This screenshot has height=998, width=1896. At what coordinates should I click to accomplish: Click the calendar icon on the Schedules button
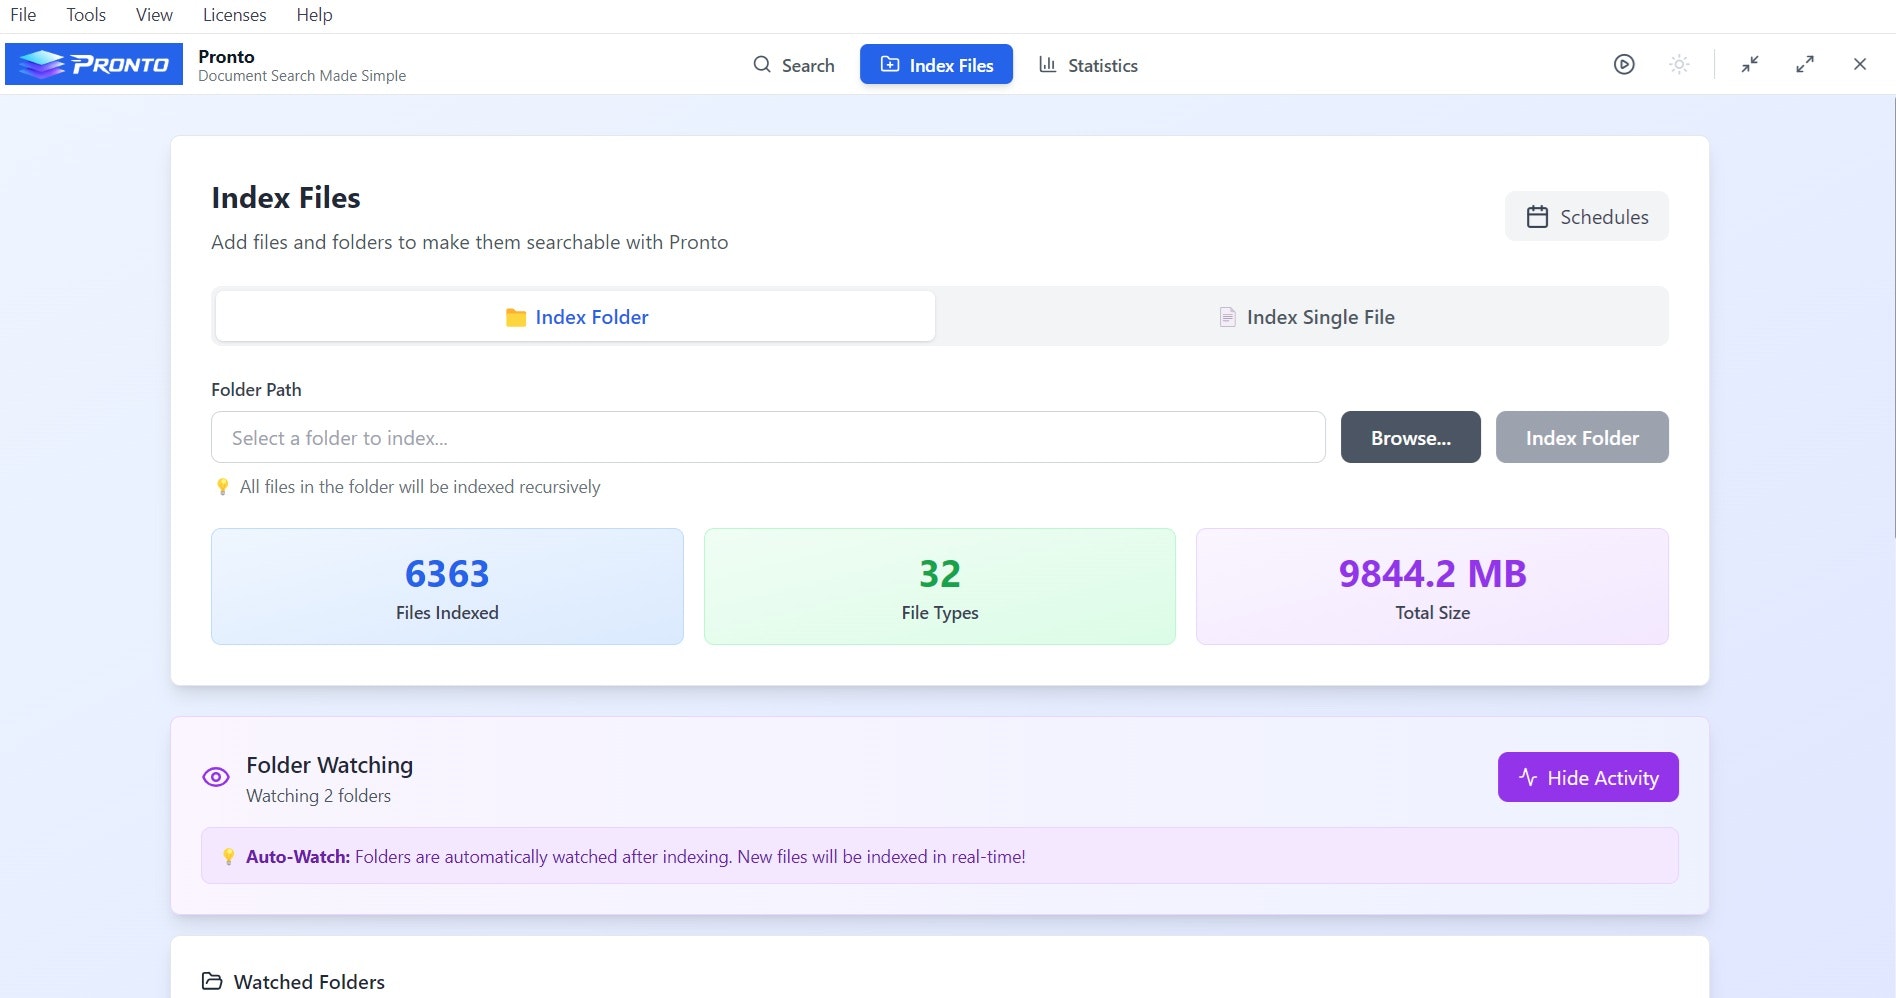(1539, 216)
